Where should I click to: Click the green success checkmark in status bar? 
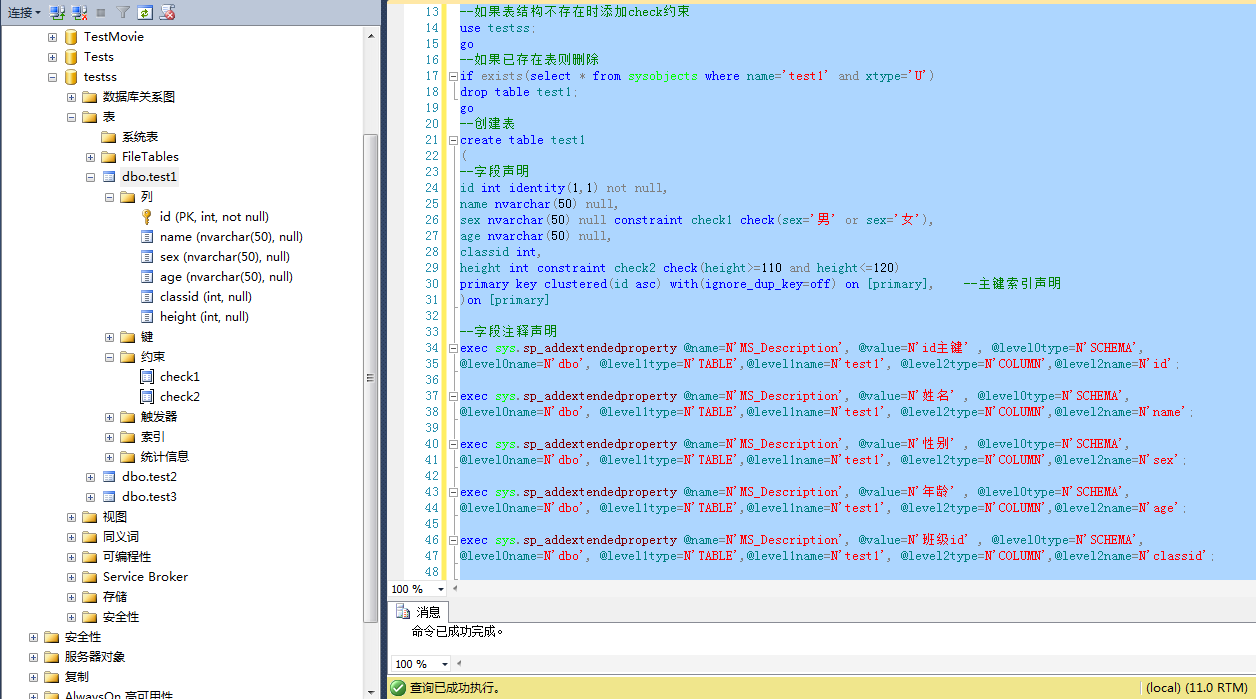pos(398,688)
